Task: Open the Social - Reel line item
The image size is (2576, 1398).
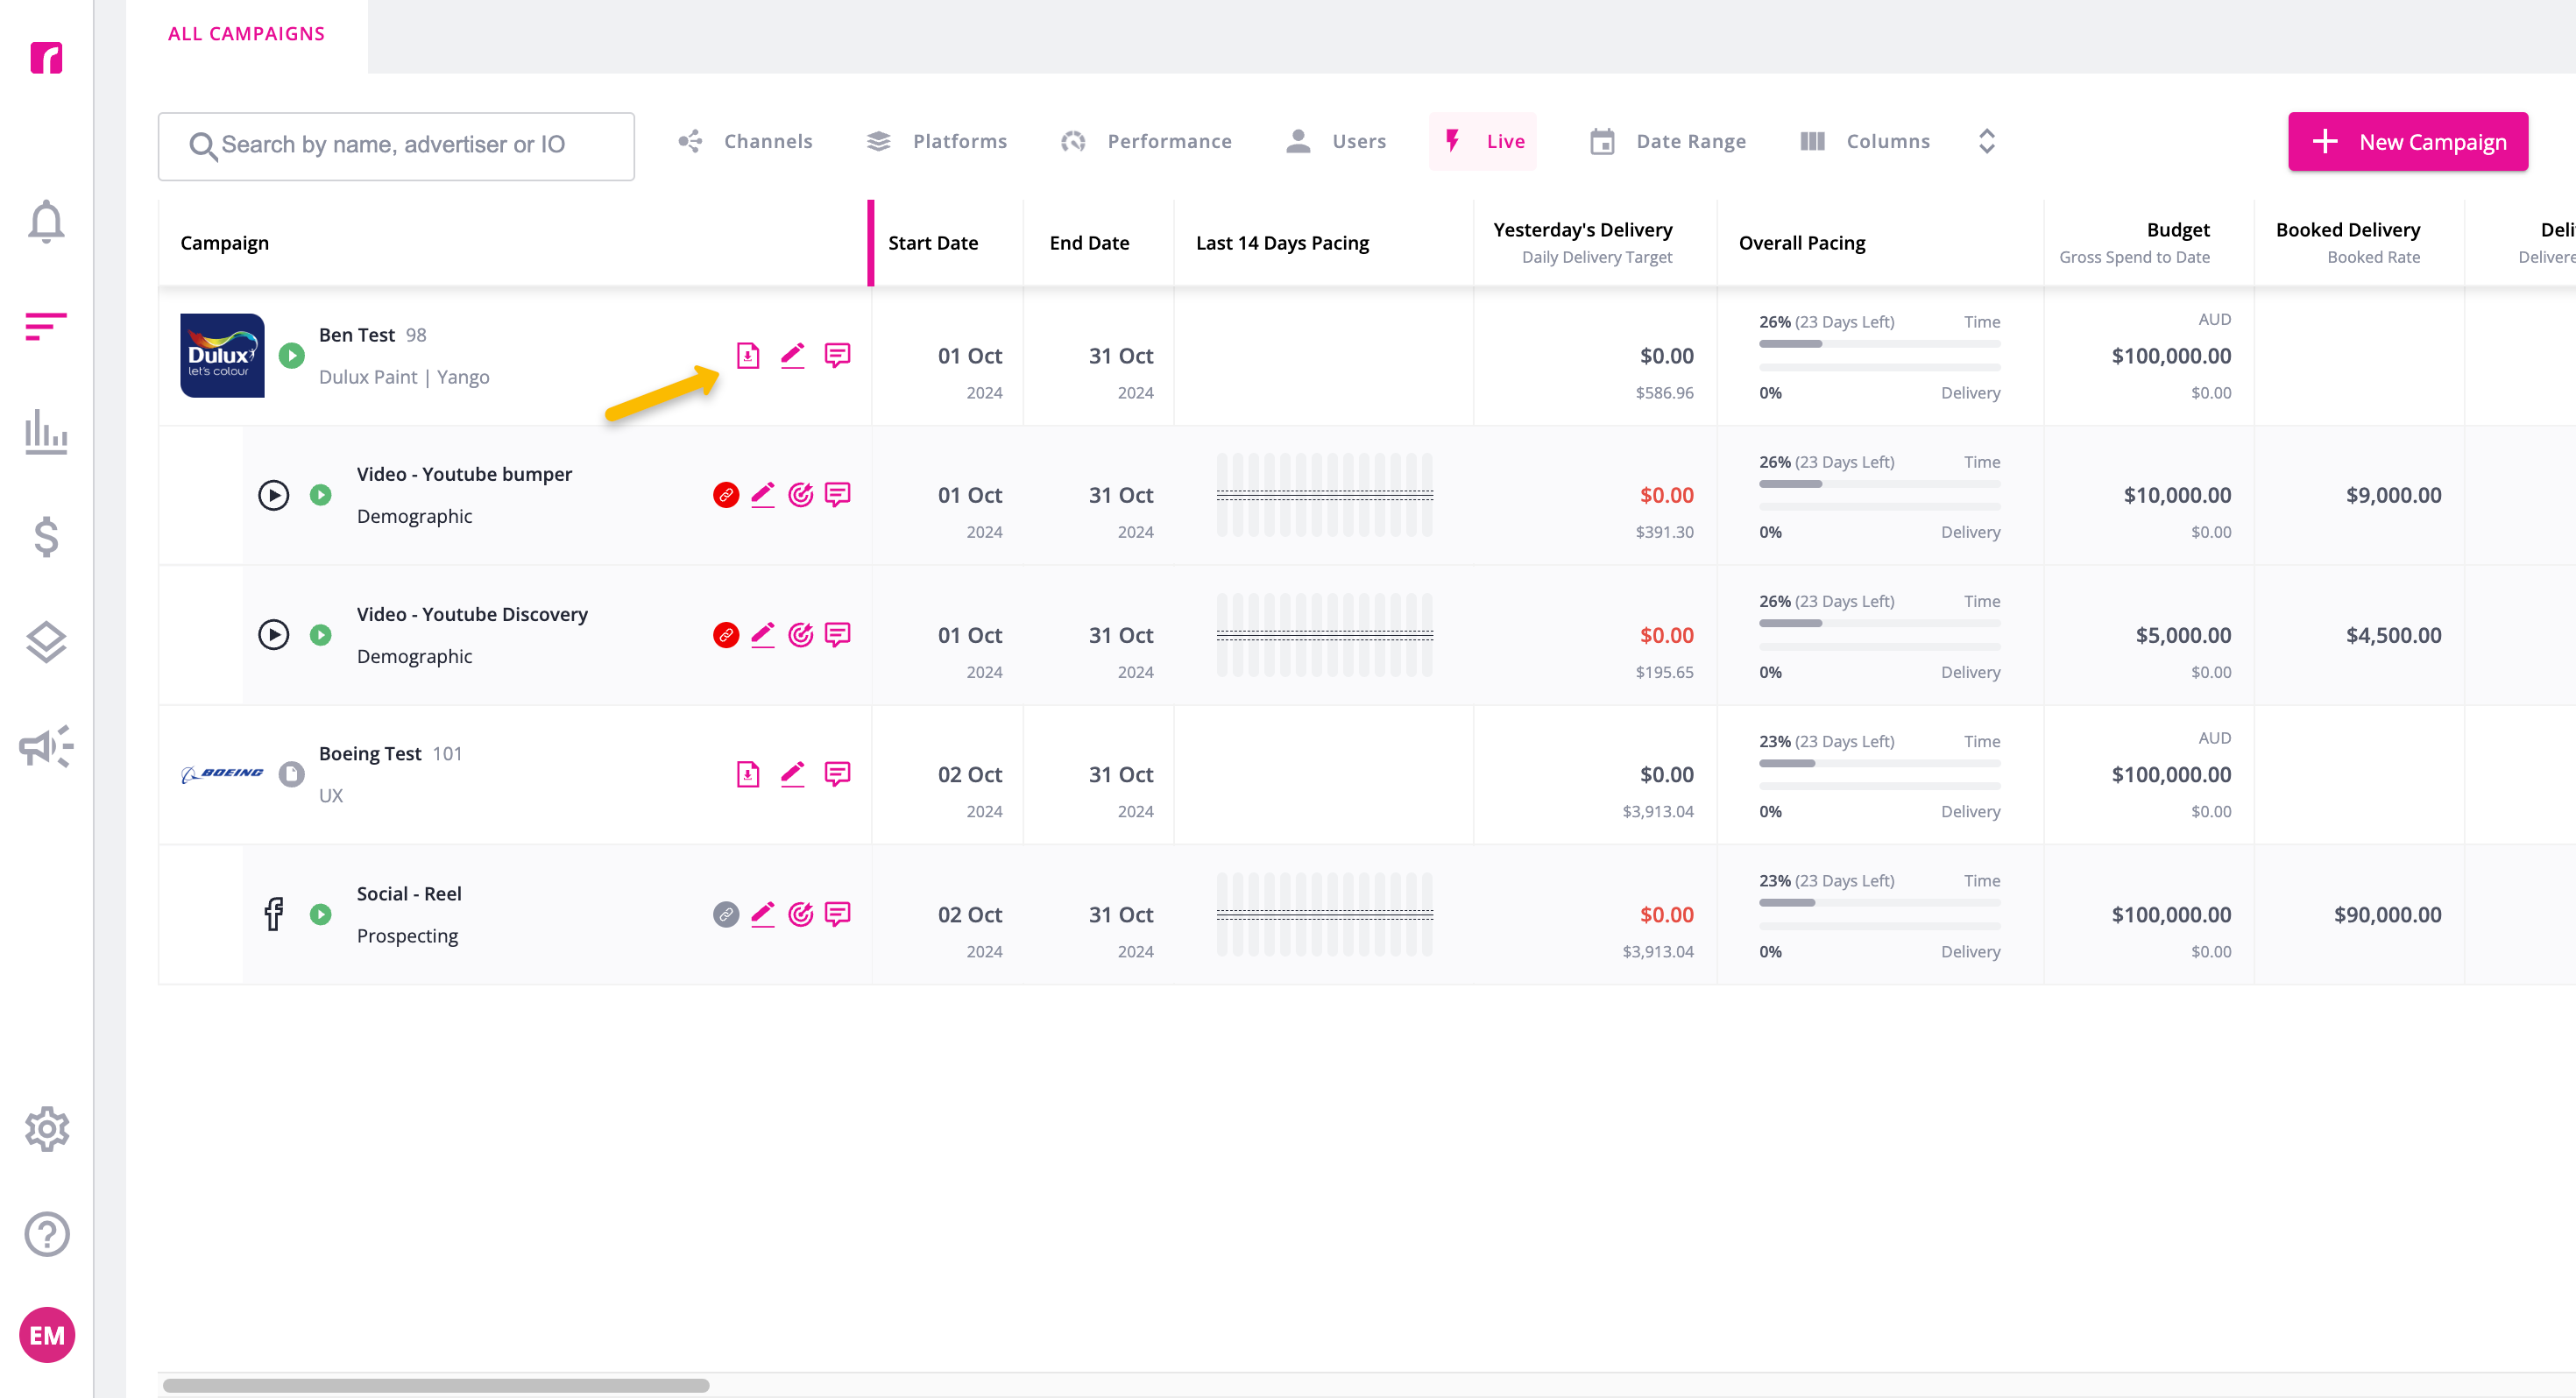Action: tap(409, 893)
